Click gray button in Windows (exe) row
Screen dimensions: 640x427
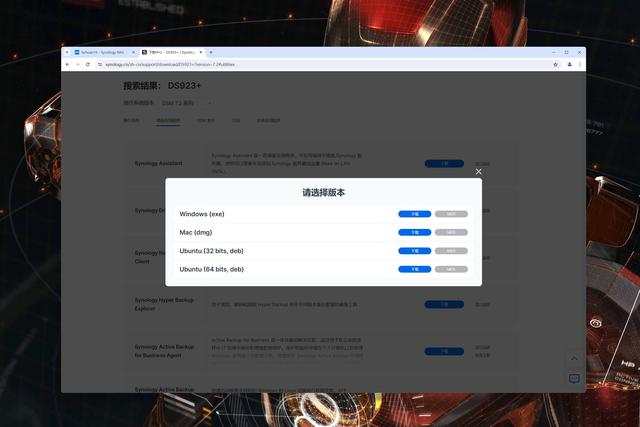point(451,214)
